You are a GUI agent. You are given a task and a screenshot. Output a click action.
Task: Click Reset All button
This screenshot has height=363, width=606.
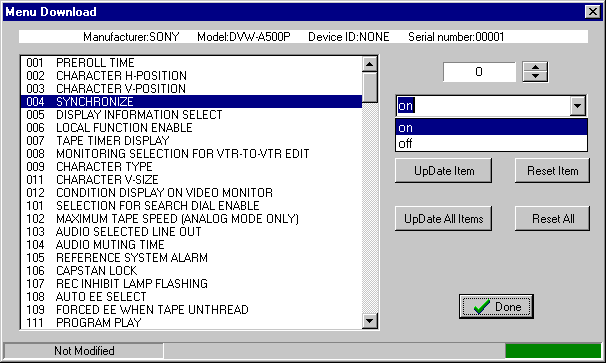552,218
